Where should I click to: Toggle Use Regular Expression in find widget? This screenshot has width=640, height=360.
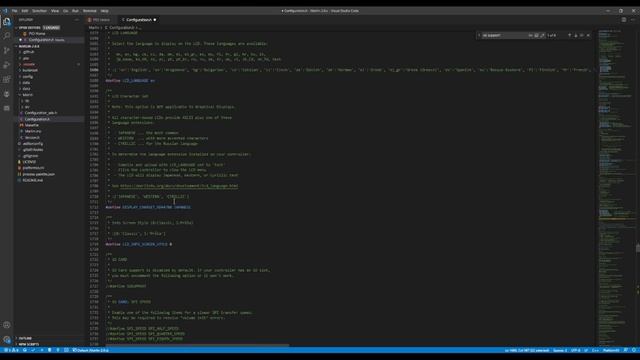(542, 36)
